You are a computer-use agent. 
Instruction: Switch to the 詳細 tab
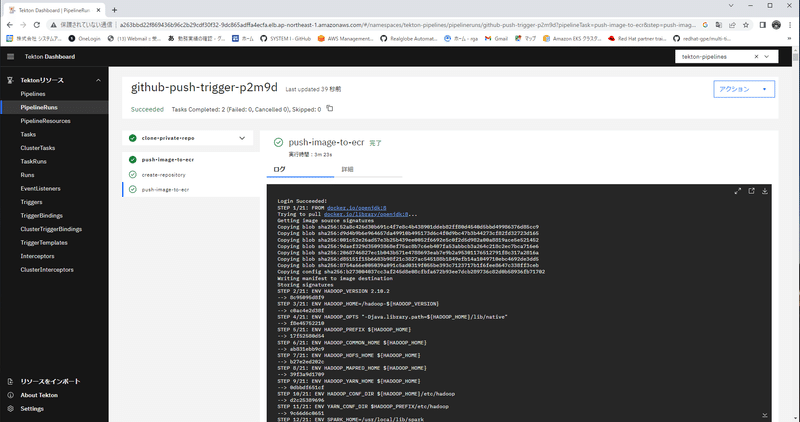click(x=368, y=169)
